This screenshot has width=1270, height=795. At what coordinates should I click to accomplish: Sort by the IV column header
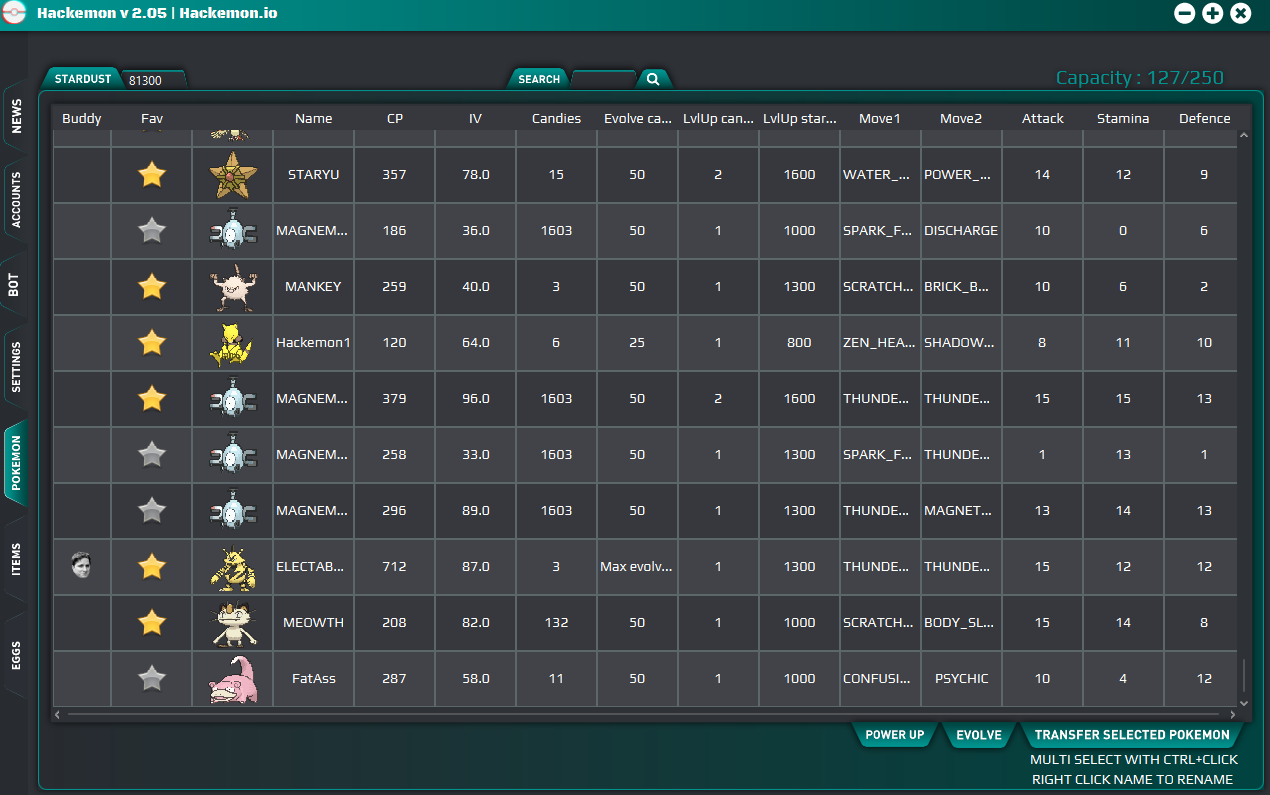coord(475,118)
